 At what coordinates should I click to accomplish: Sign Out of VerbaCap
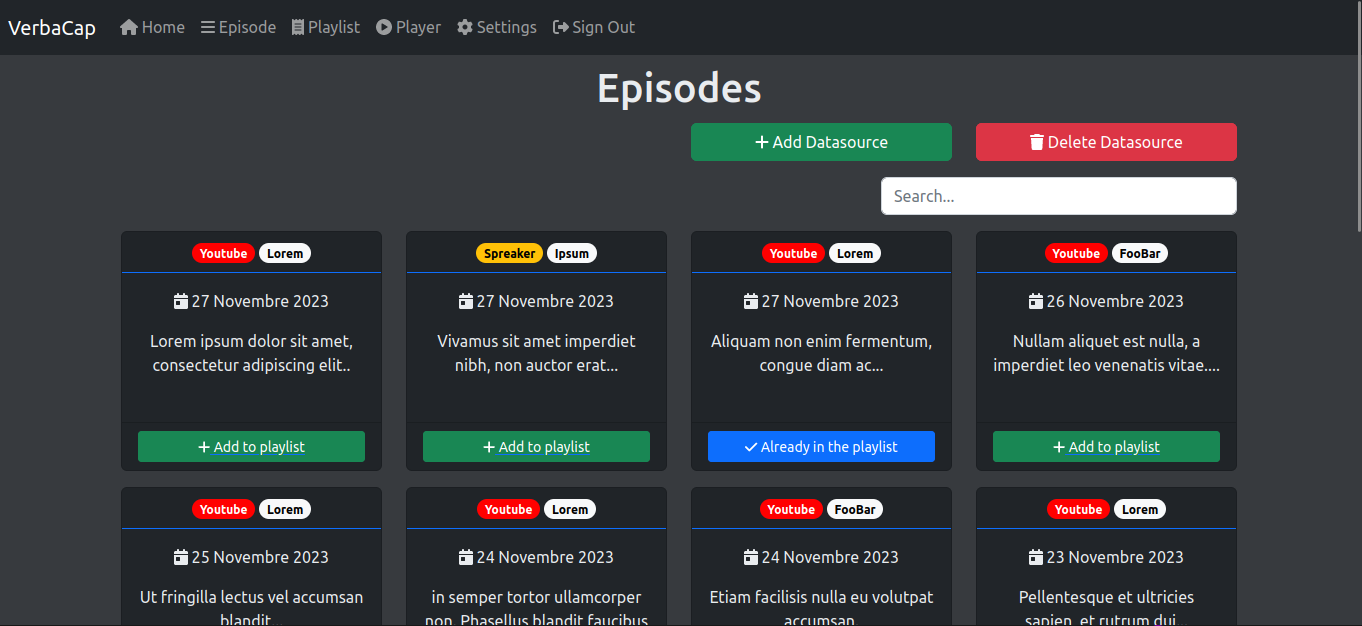point(594,27)
